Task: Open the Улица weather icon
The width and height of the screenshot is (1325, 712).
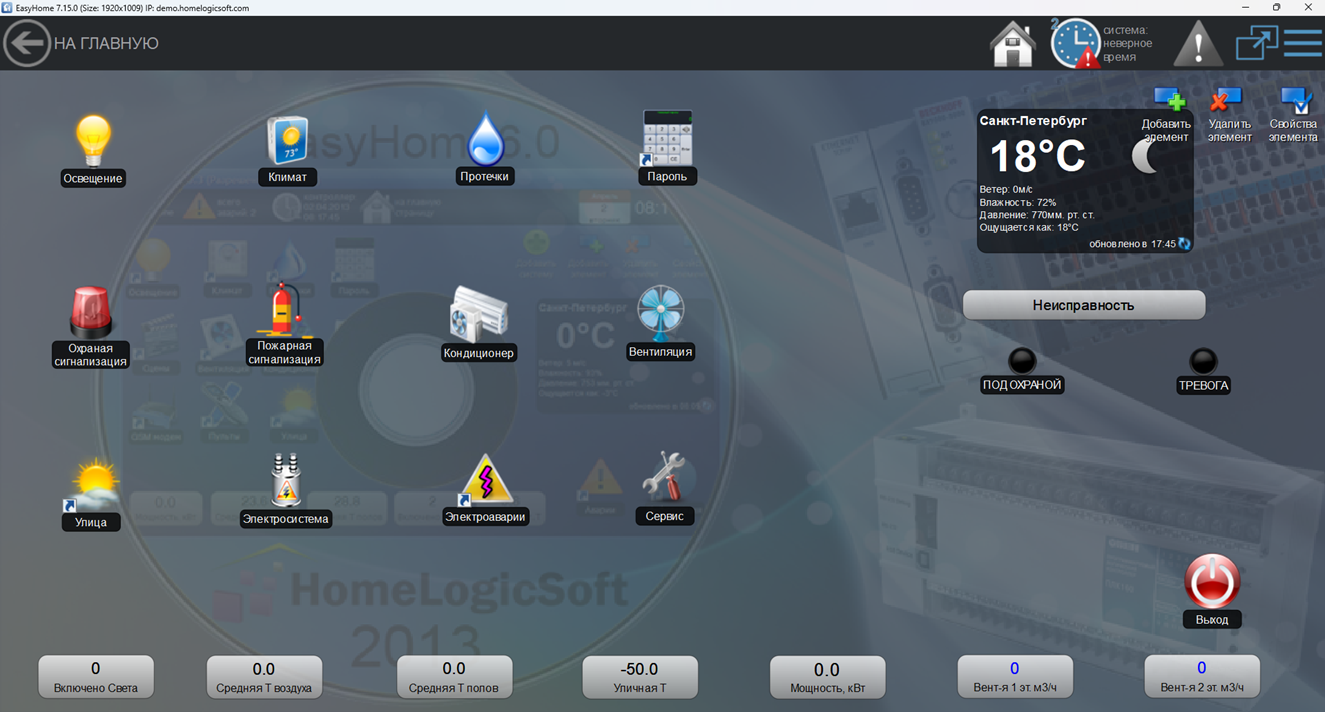Action: (x=92, y=485)
